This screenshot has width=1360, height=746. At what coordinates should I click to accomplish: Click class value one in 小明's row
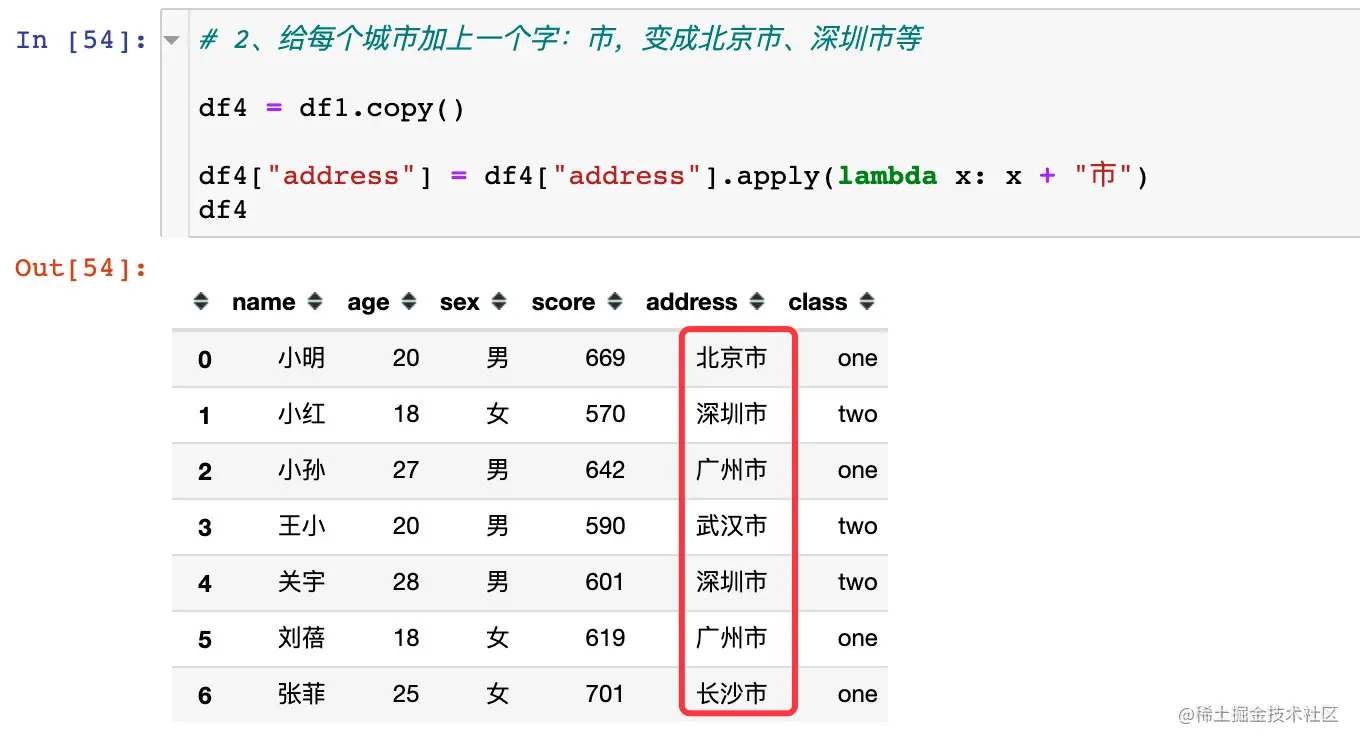857,359
